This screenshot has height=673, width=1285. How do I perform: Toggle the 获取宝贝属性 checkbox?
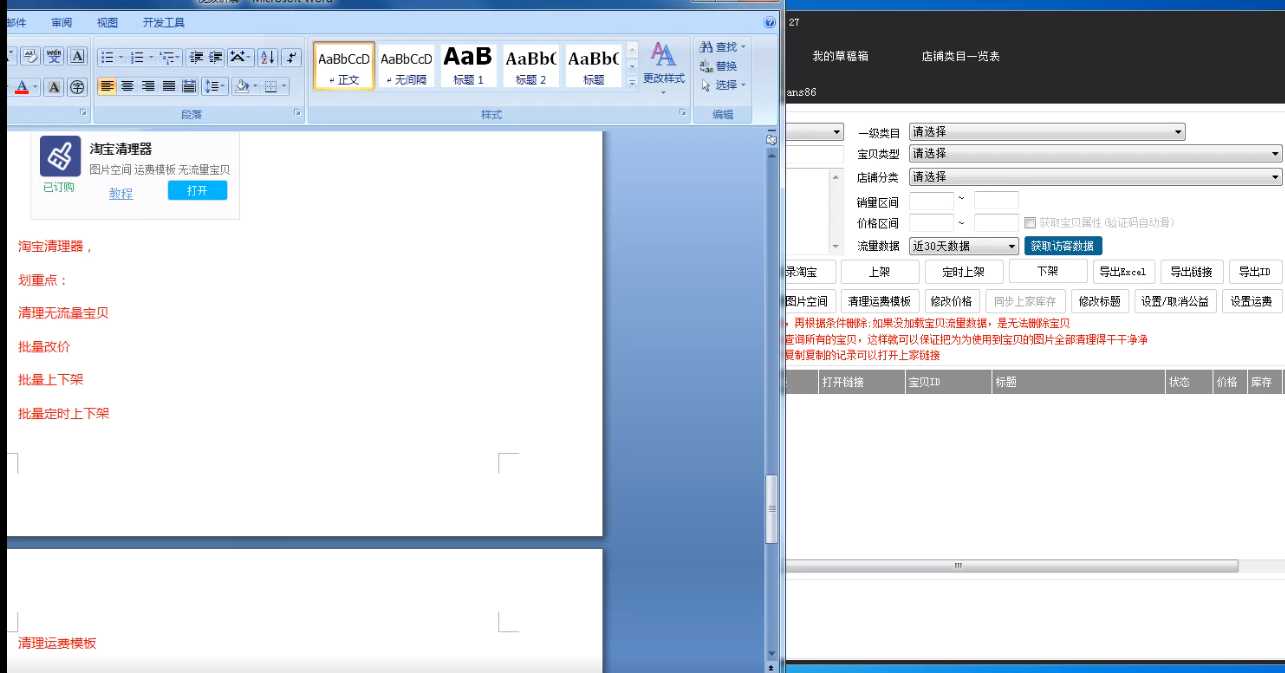1030,222
